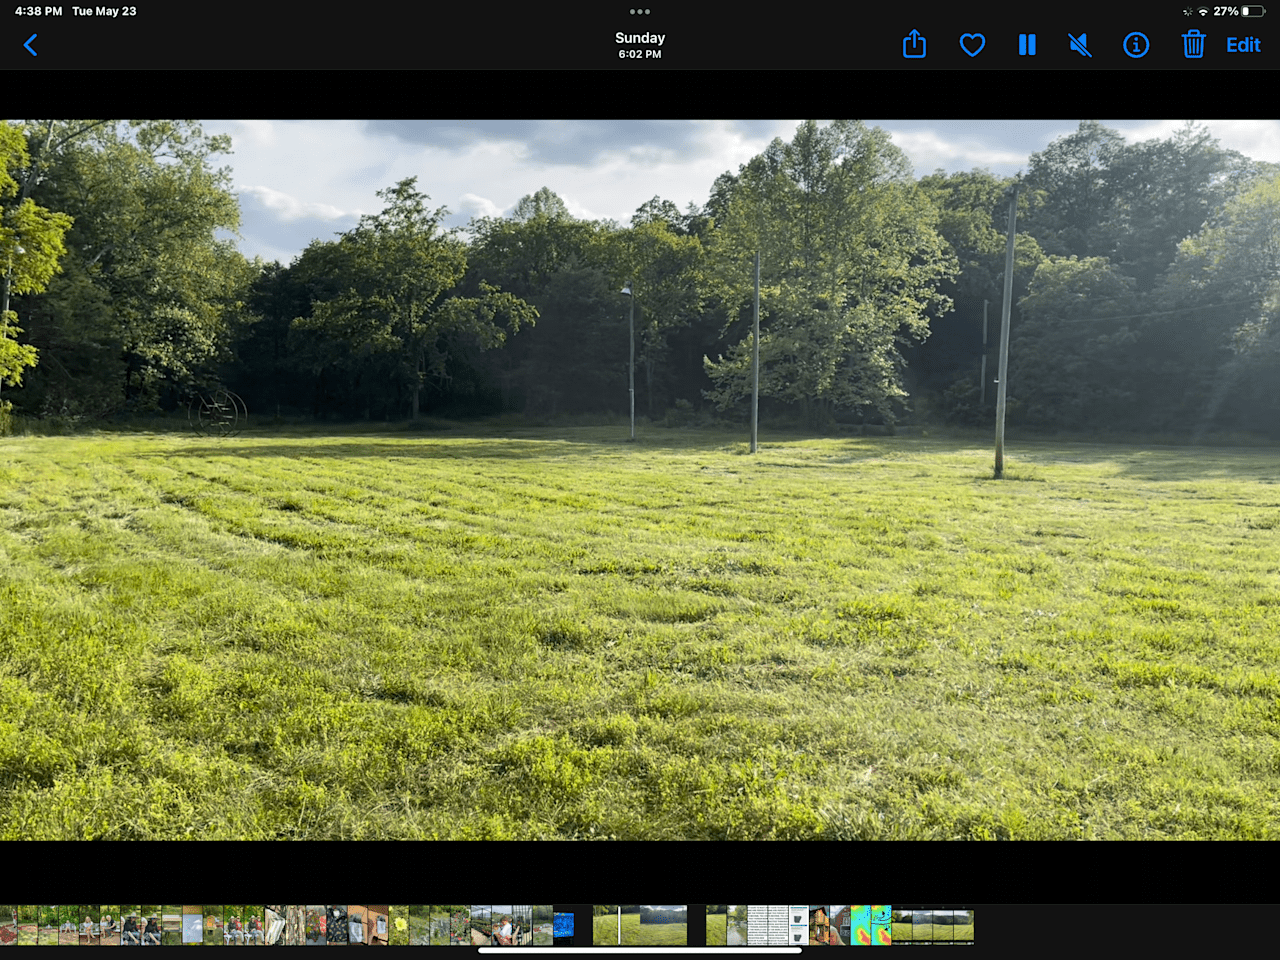Pause the video playback
Viewport: 1280px width, 960px height.
pyautogui.click(x=1027, y=45)
